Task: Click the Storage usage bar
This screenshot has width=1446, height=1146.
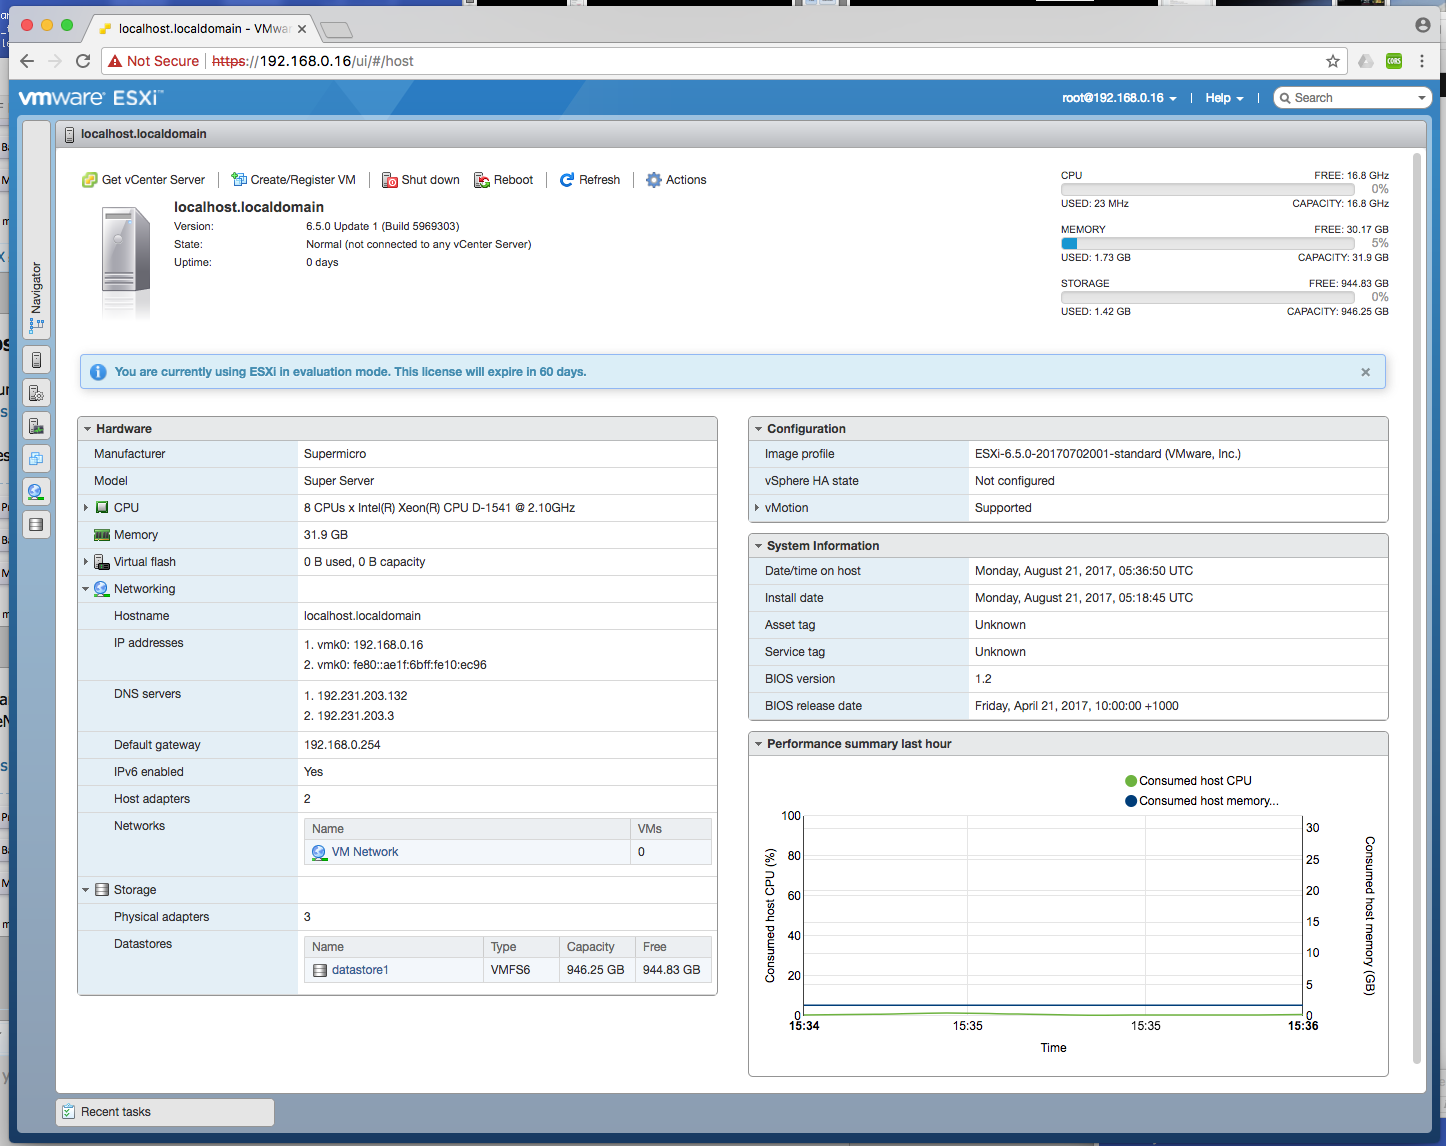Action: tap(1207, 297)
